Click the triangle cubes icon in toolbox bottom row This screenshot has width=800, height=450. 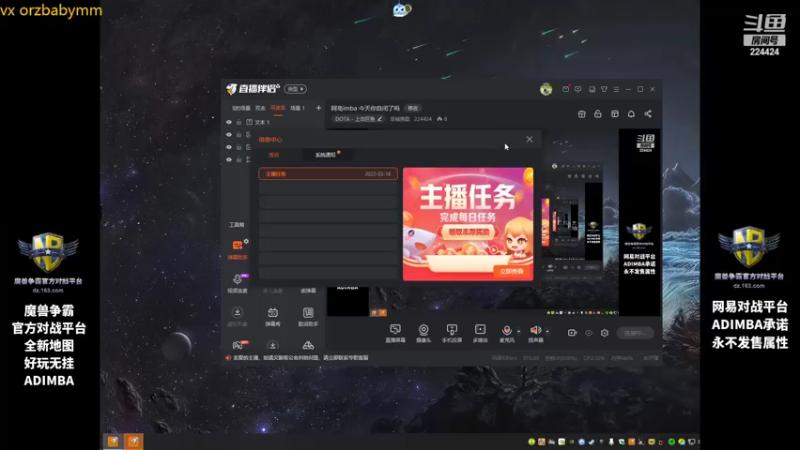pyautogui.click(x=308, y=345)
